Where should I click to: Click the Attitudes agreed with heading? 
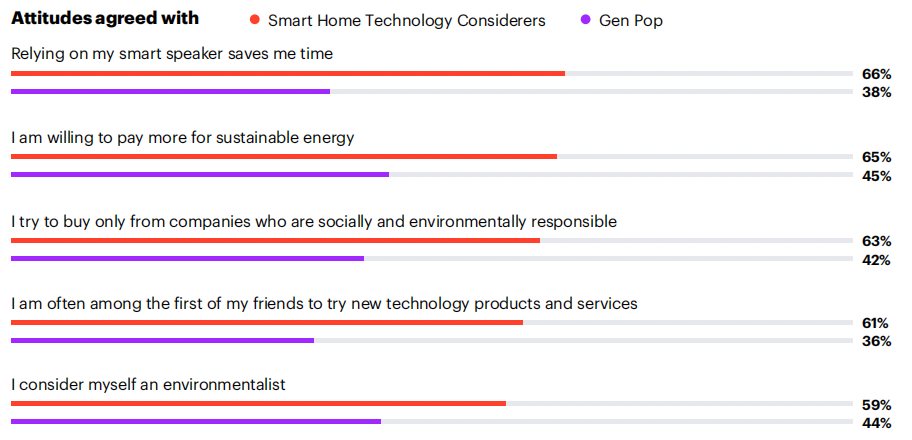(105, 19)
